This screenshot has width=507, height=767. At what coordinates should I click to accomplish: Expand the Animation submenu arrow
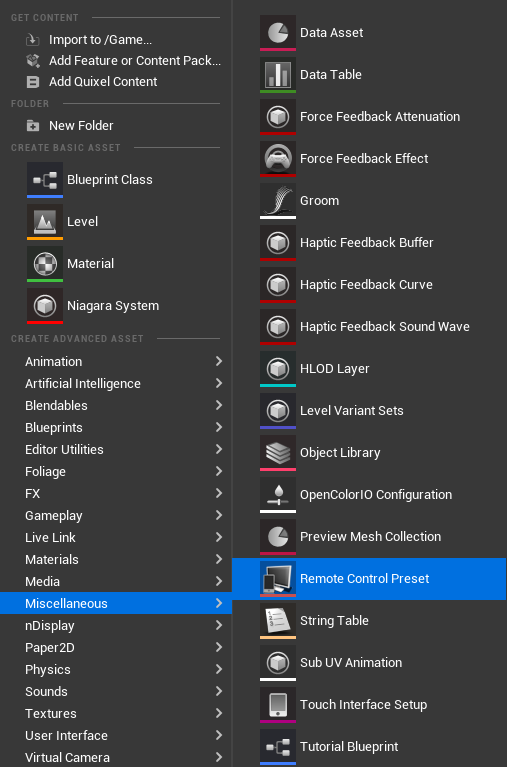(x=219, y=361)
